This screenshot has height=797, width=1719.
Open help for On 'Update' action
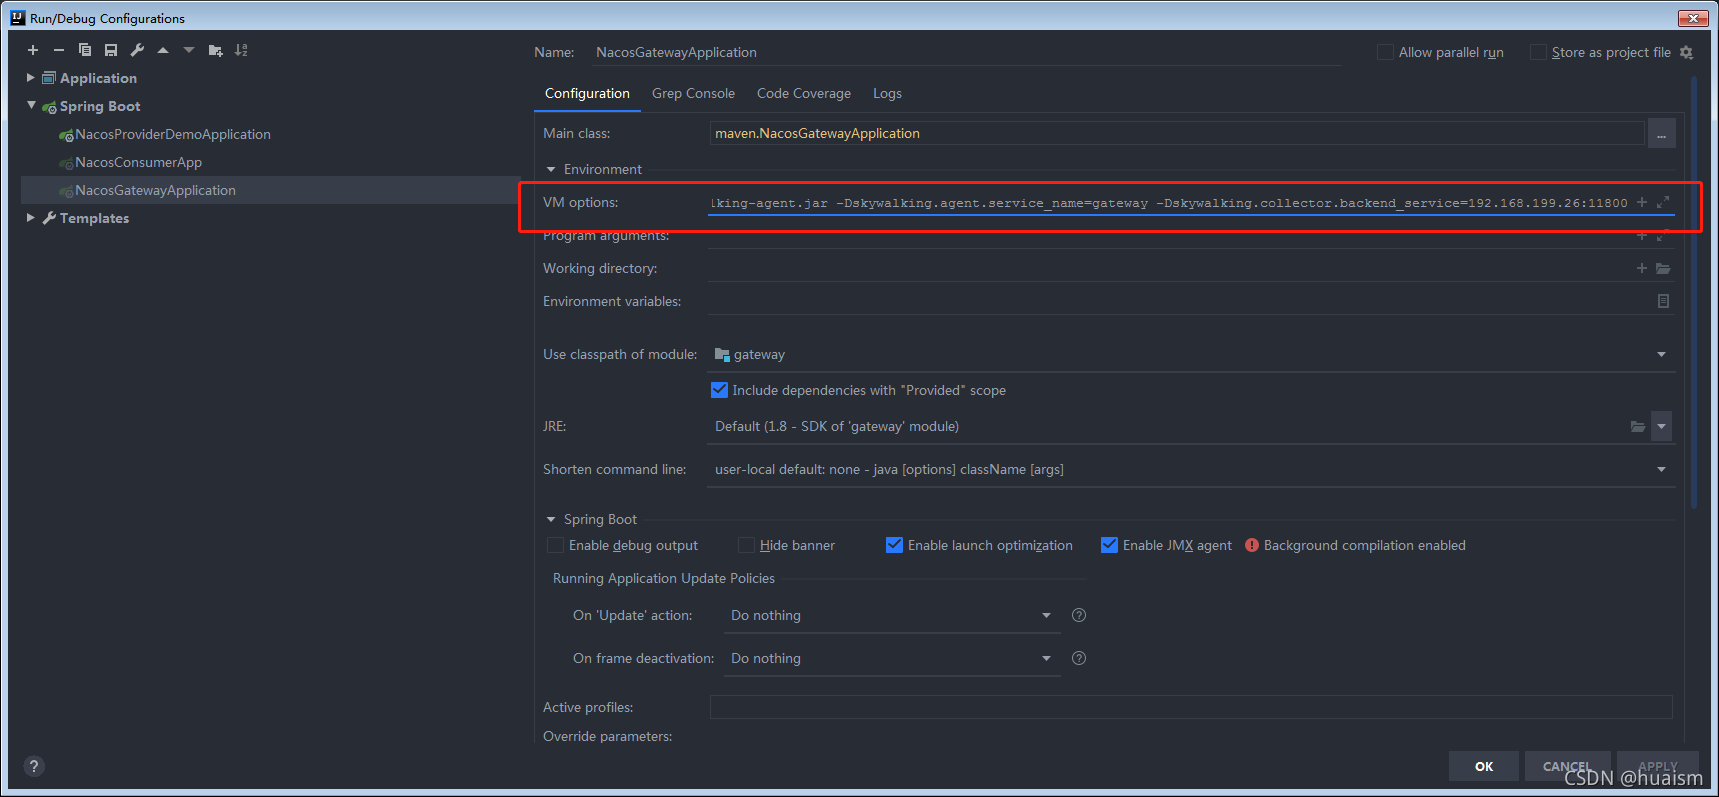pyautogui.click(x=1079, y=615)
